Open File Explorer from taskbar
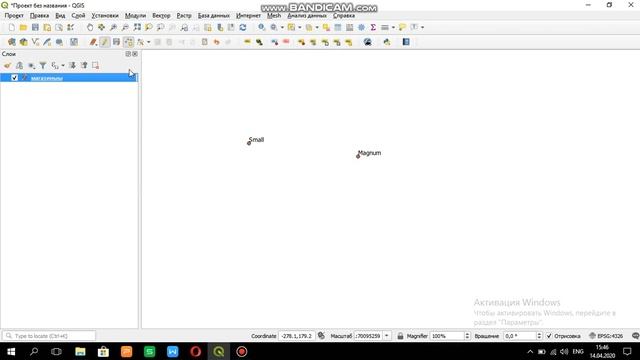 click(80, 351)
